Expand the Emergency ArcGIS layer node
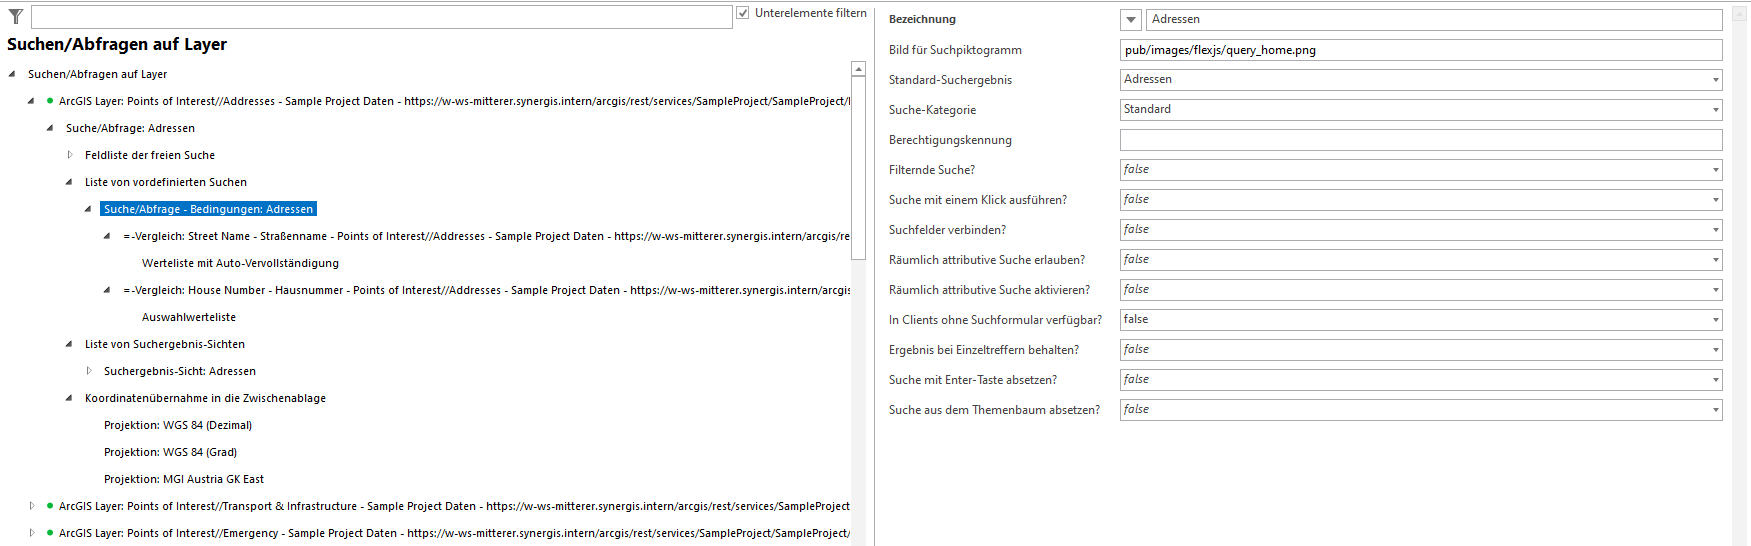1751x546 pixels. pos(32,533)
